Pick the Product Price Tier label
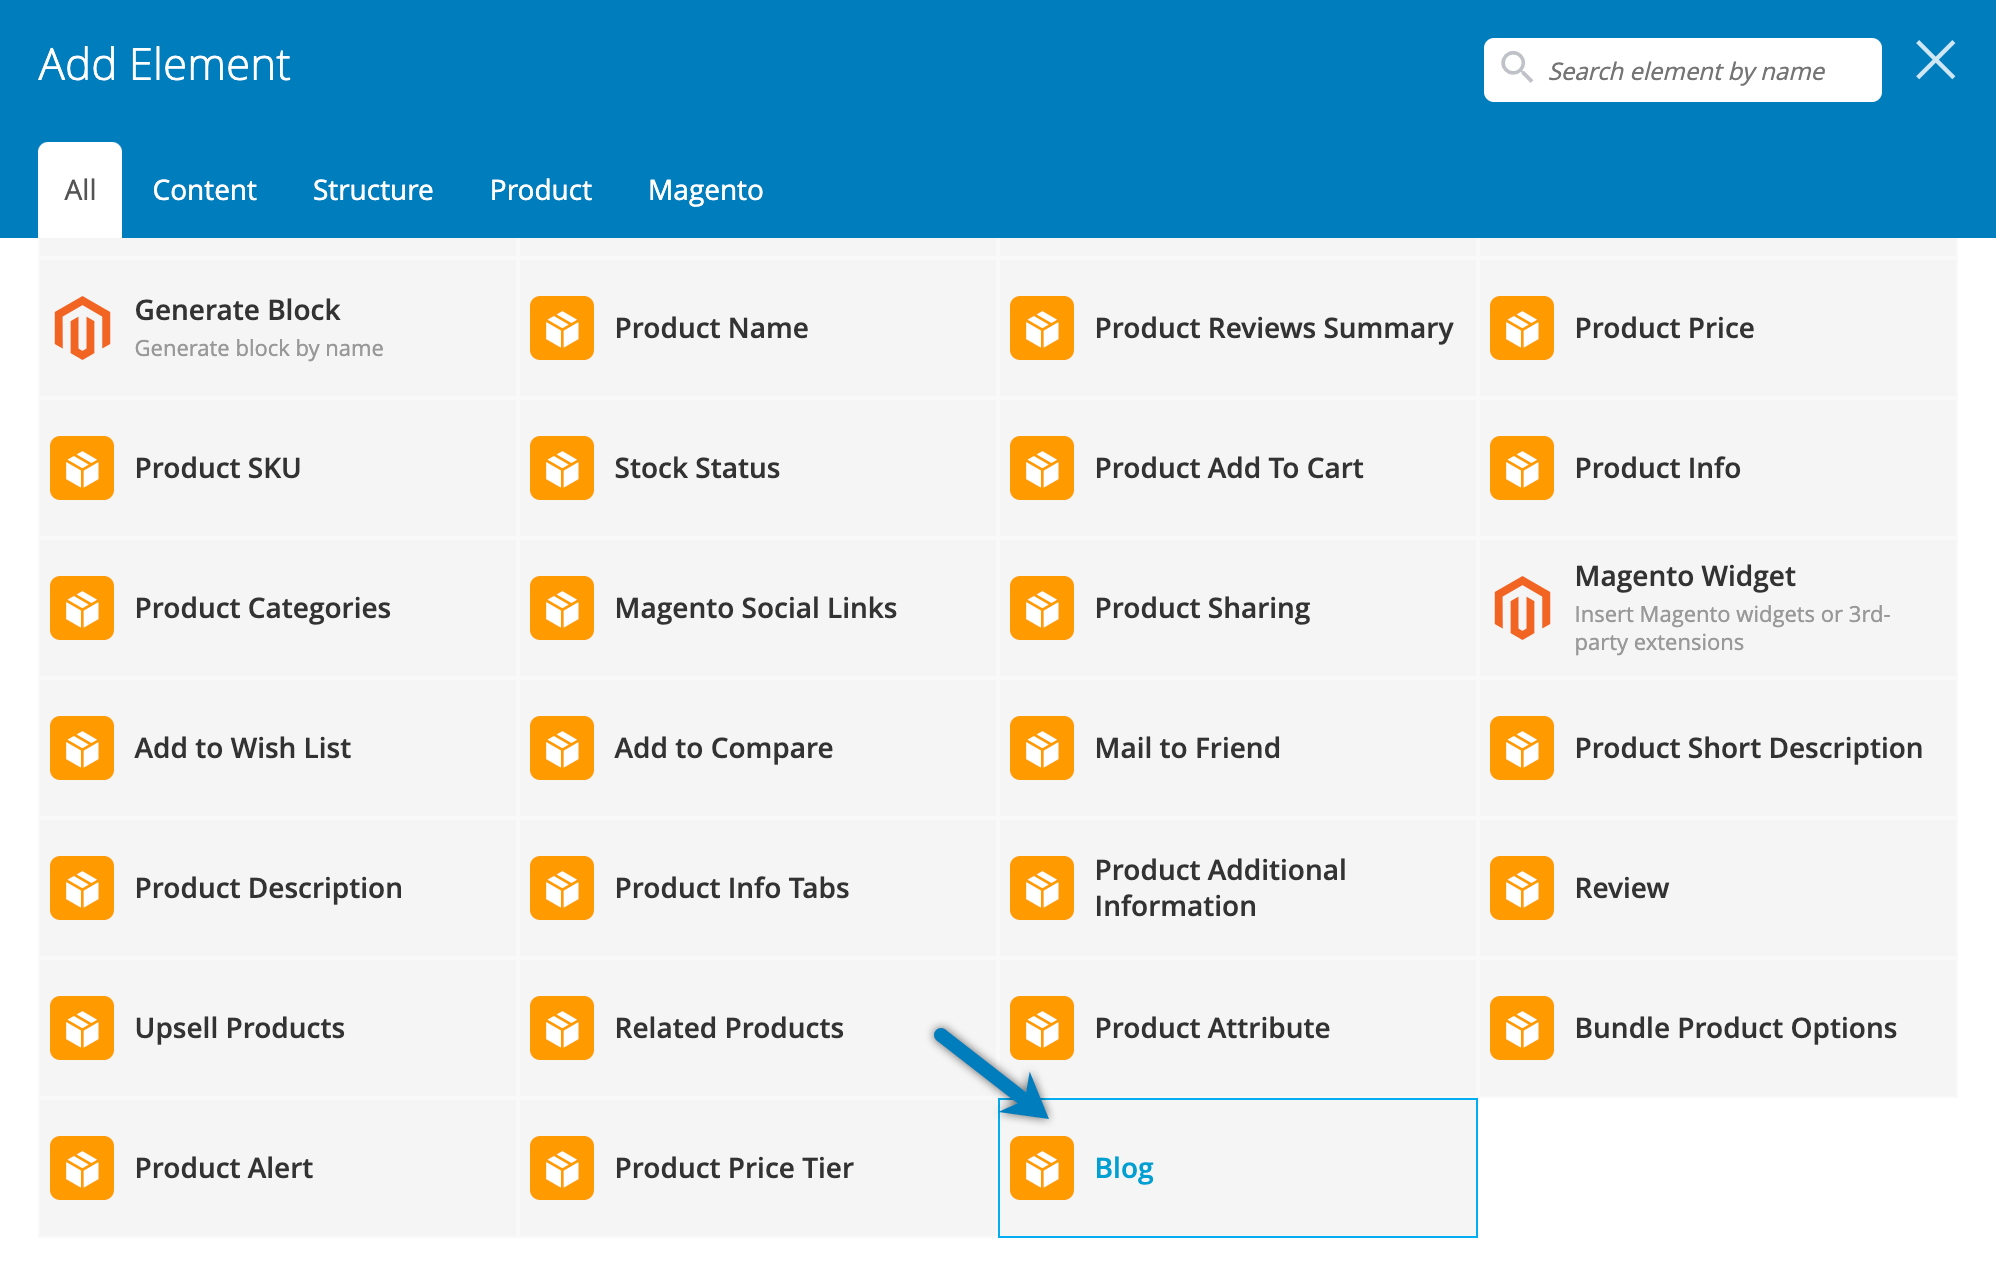 [734, 1168]
